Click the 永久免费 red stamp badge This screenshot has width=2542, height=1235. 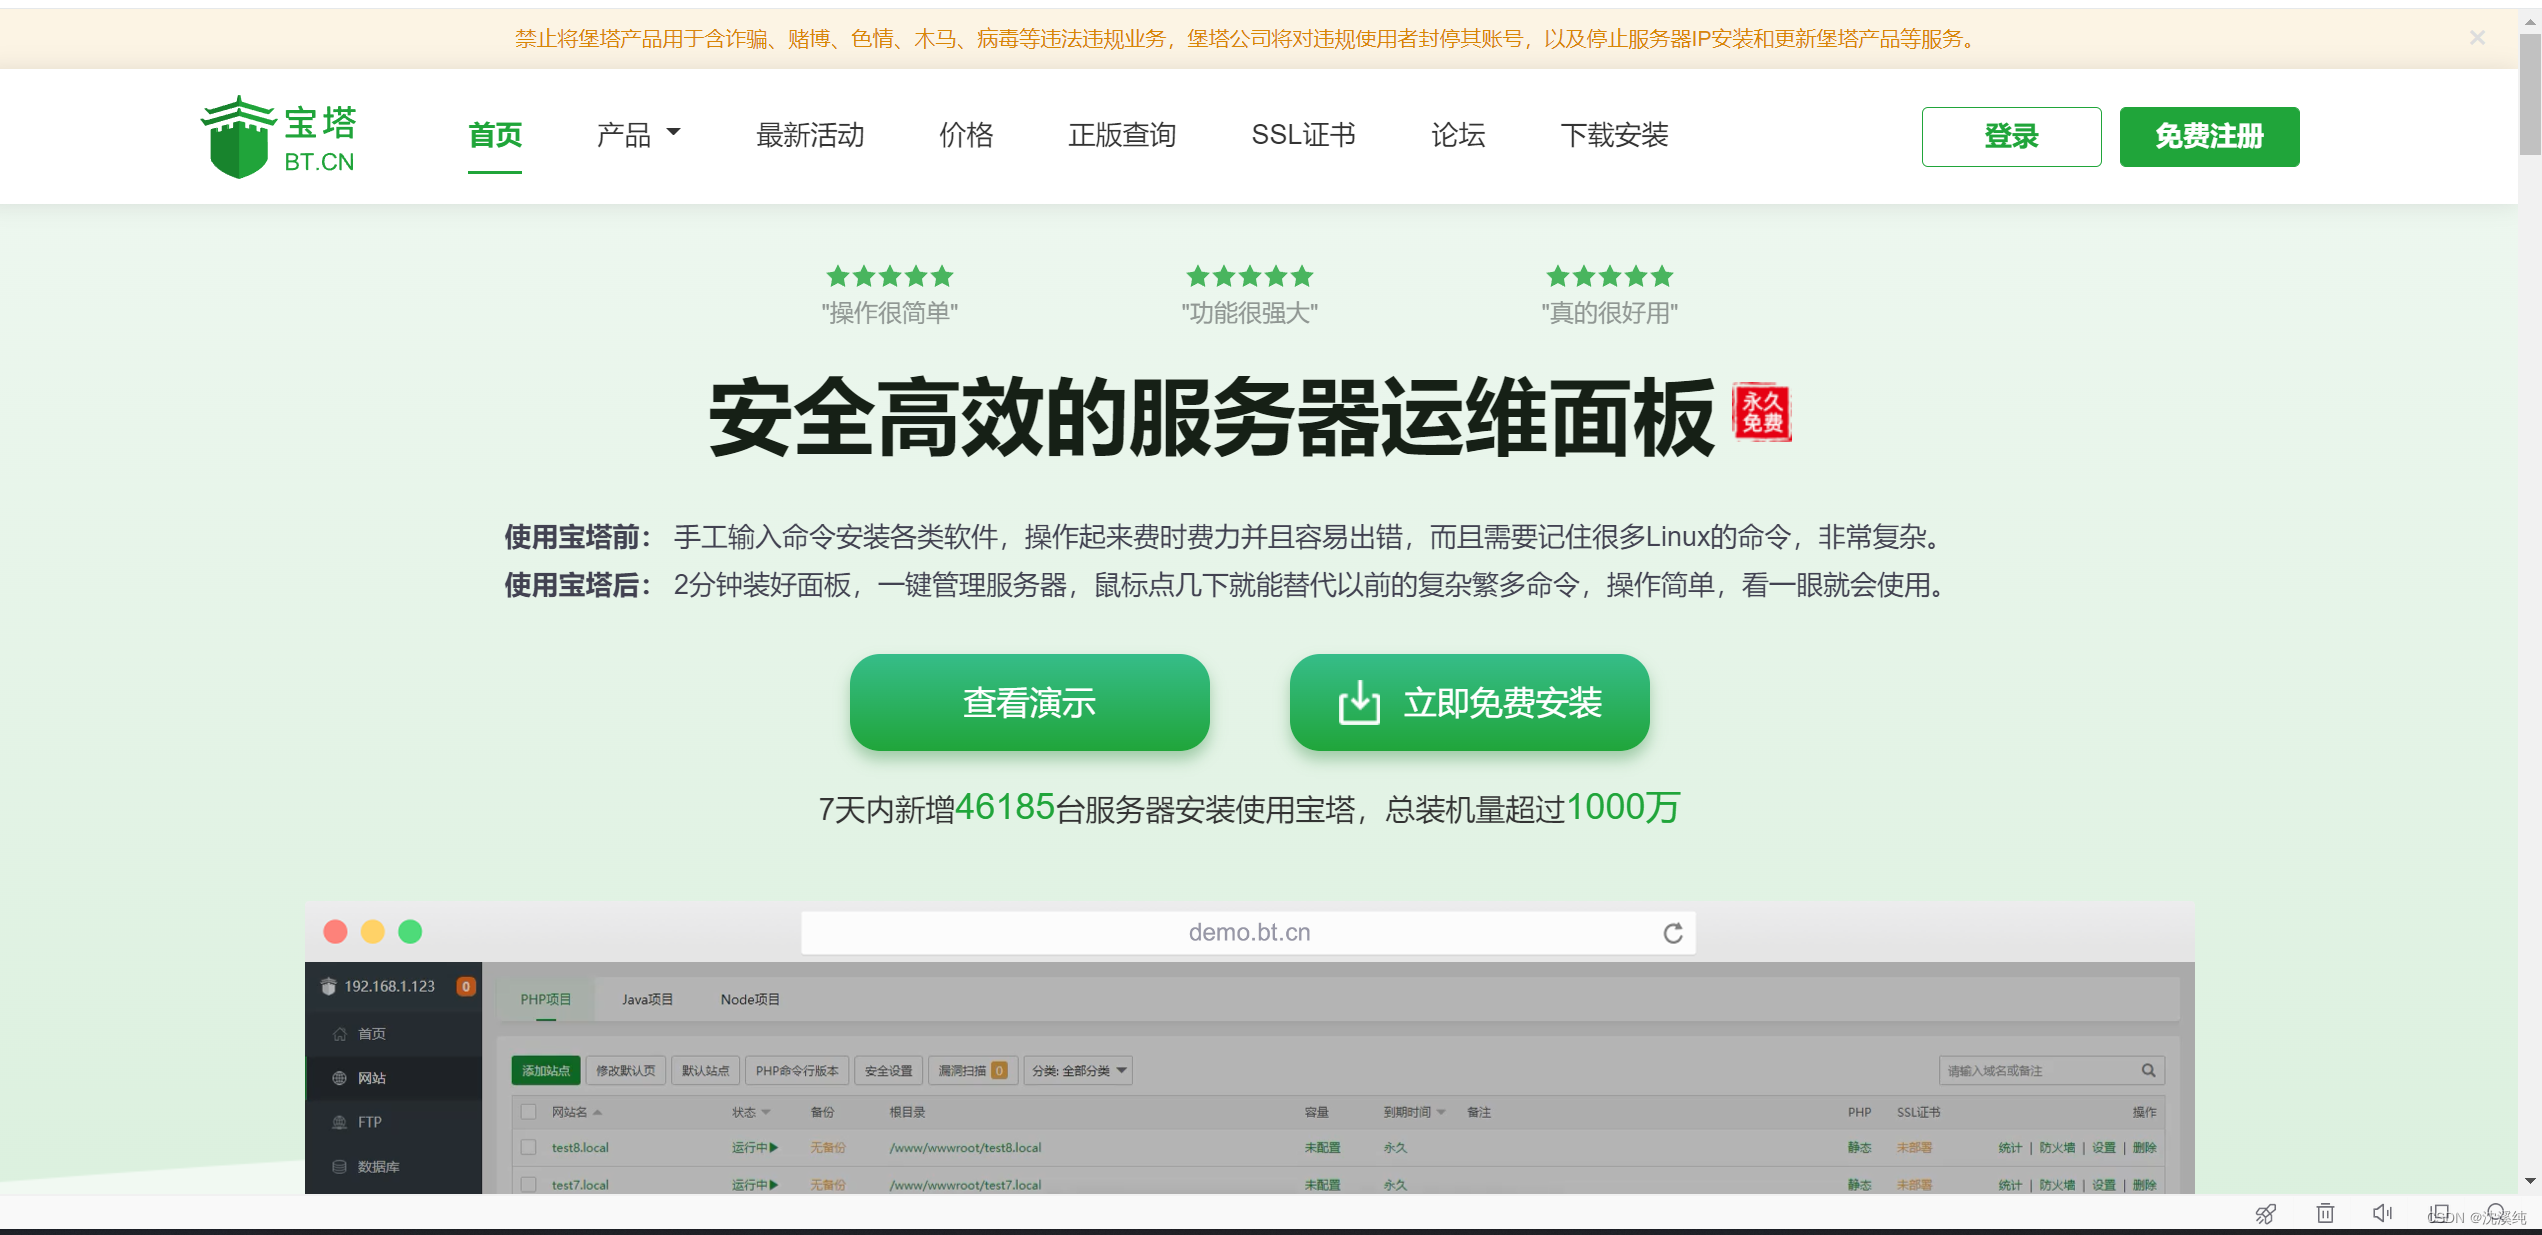[1762, 412]
